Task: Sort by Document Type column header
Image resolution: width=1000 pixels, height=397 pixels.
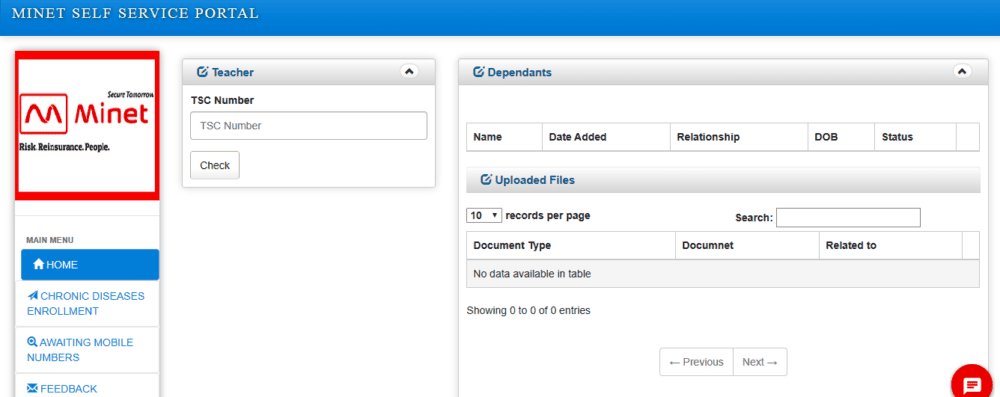Action: (571, 246)
